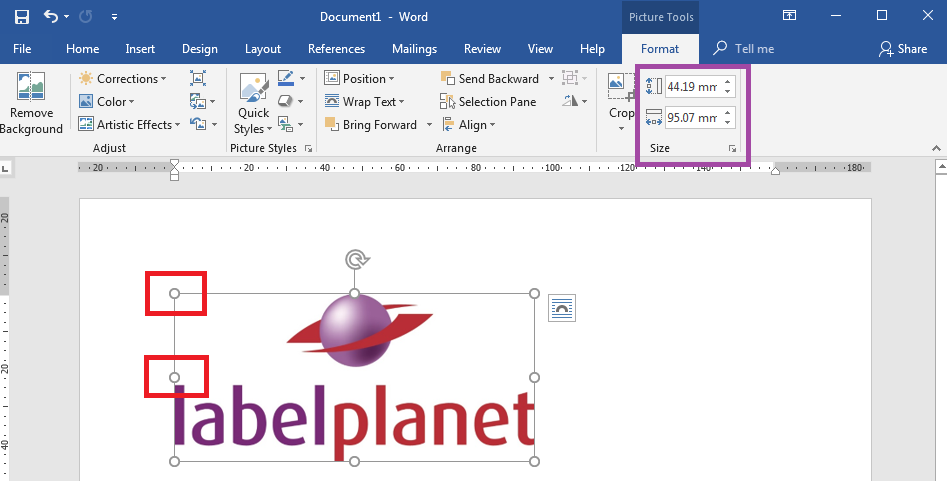Screen dimensions: 947x481
Task: Decrease picture height with the down spinner
Action: (x=728, y=92)
